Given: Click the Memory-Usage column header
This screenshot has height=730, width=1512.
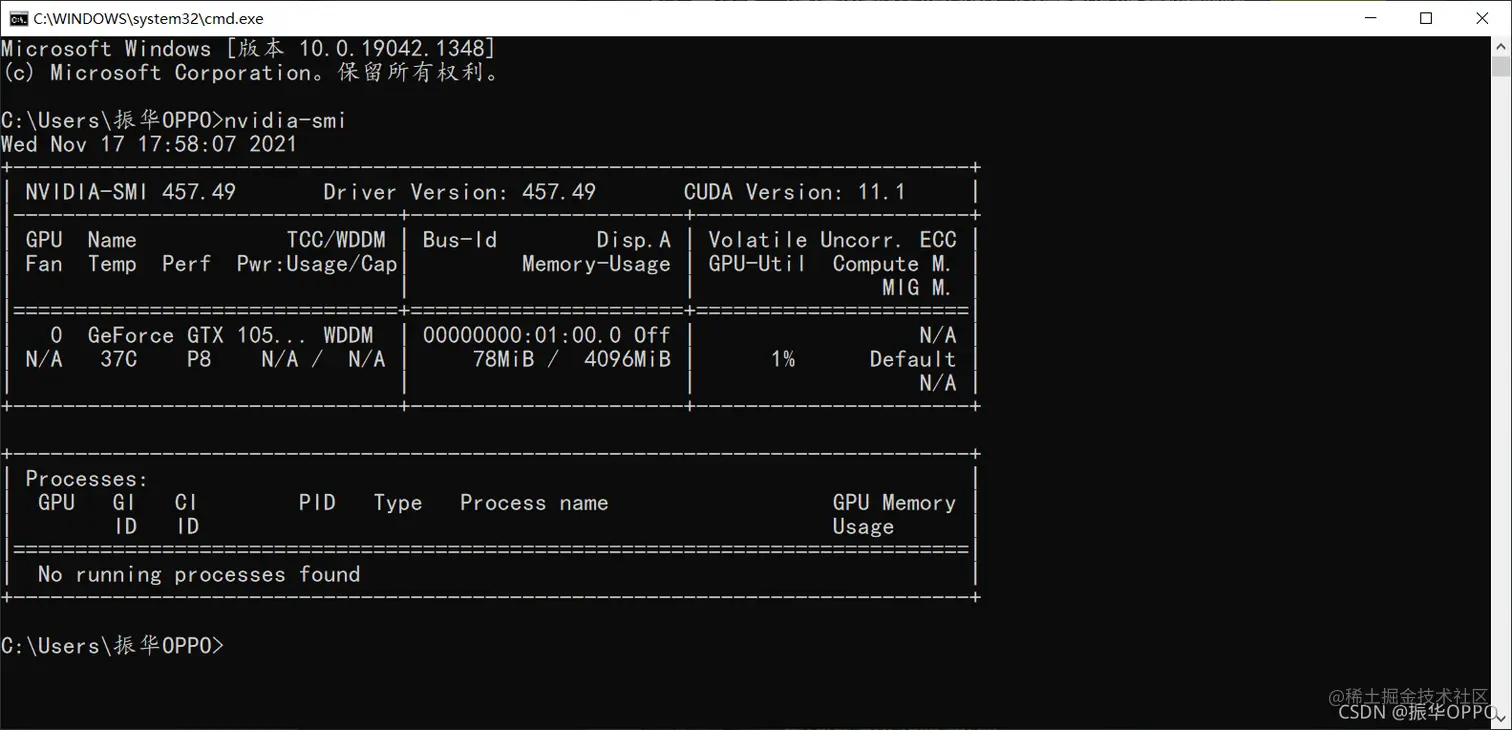Looking at the screenshot, I should click(596, 264).
